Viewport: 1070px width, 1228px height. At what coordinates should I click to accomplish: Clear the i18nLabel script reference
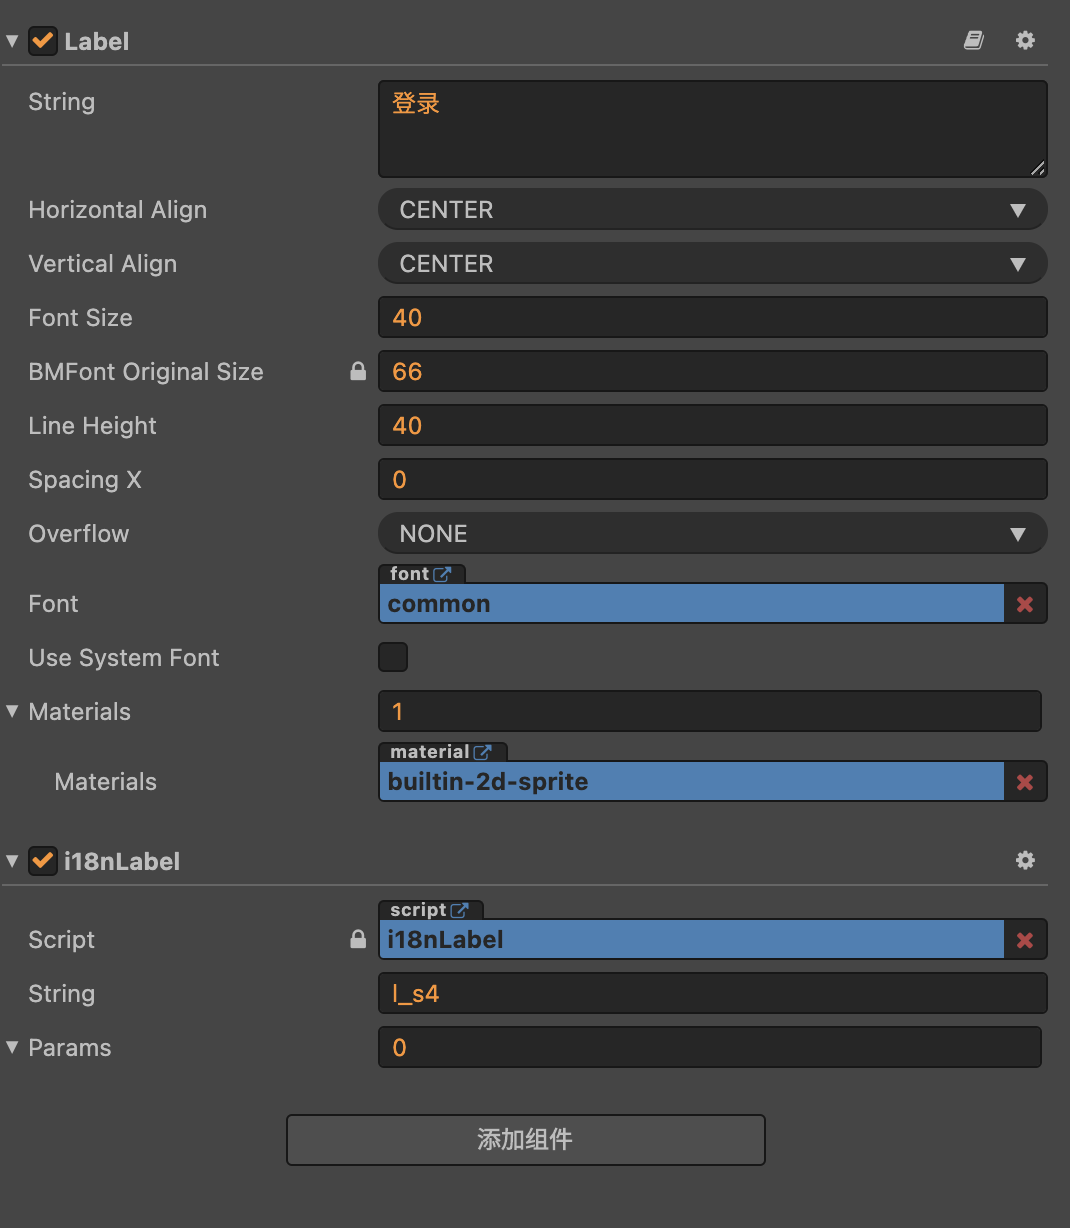[1025, 940]
